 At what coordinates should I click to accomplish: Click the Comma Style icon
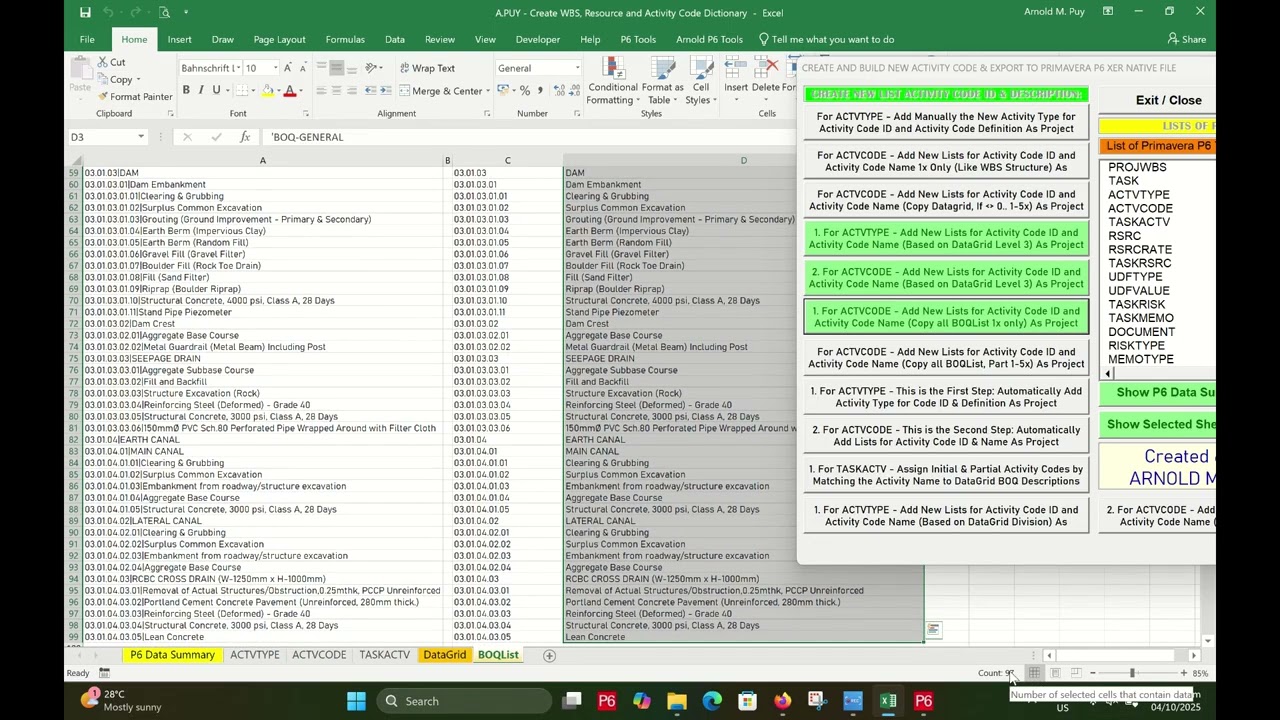tap(540, 91)
